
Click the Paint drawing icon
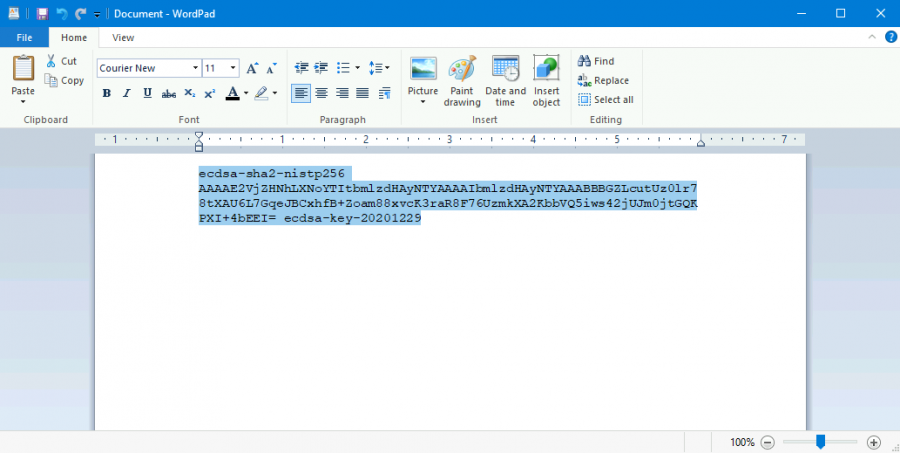point(462,70)
